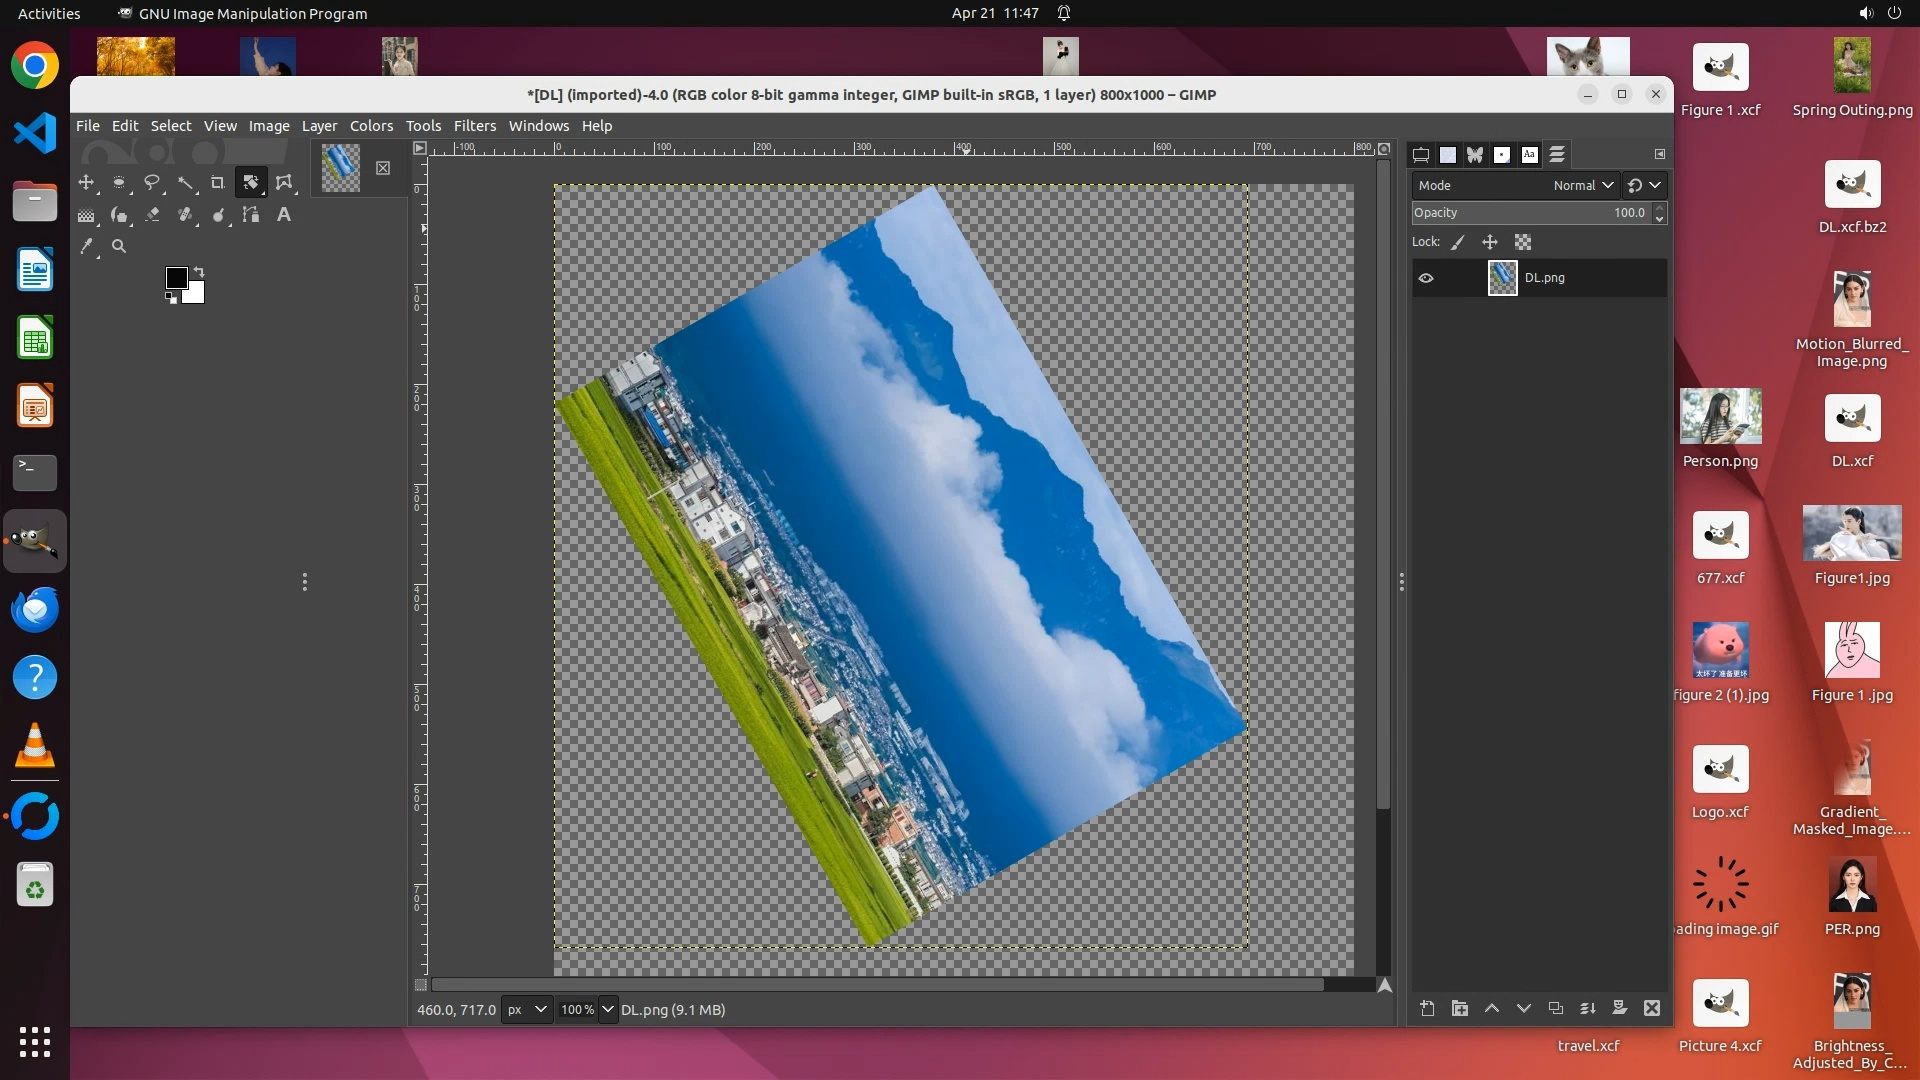Click the swap foreground and background colors arrow

[199, 271]
